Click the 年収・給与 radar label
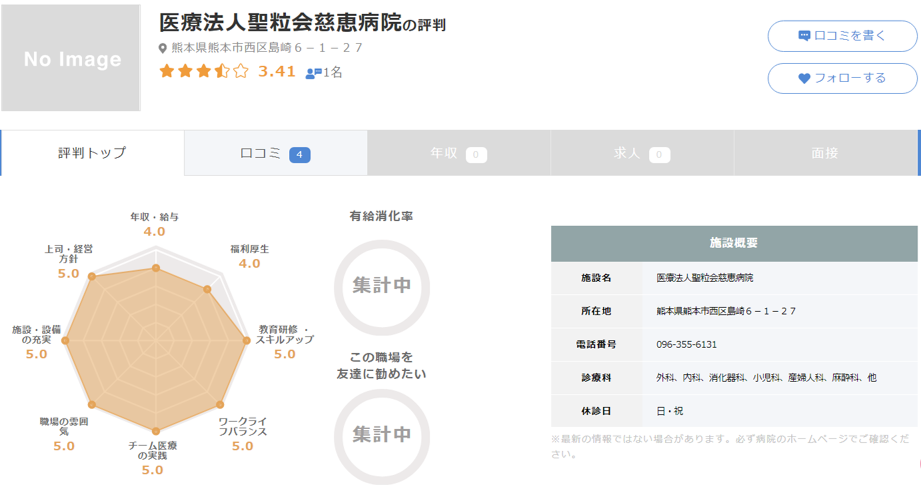921x485 pixels. (x=154, y=217)
